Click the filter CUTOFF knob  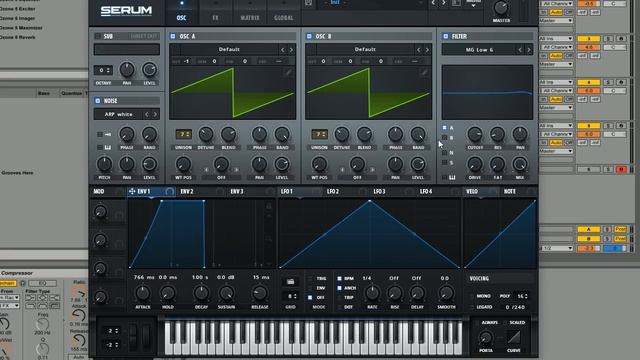click(475, 134)
